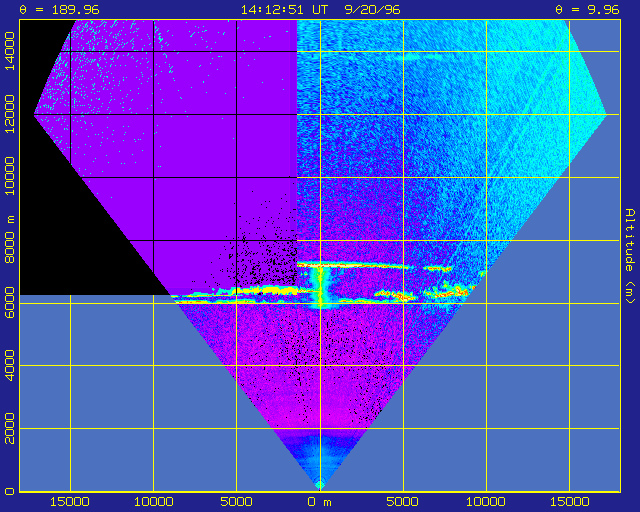This screenshot has width=640, height=512.
Task: Click the 12000 altitude tick label
Action: tap(9, 114)
